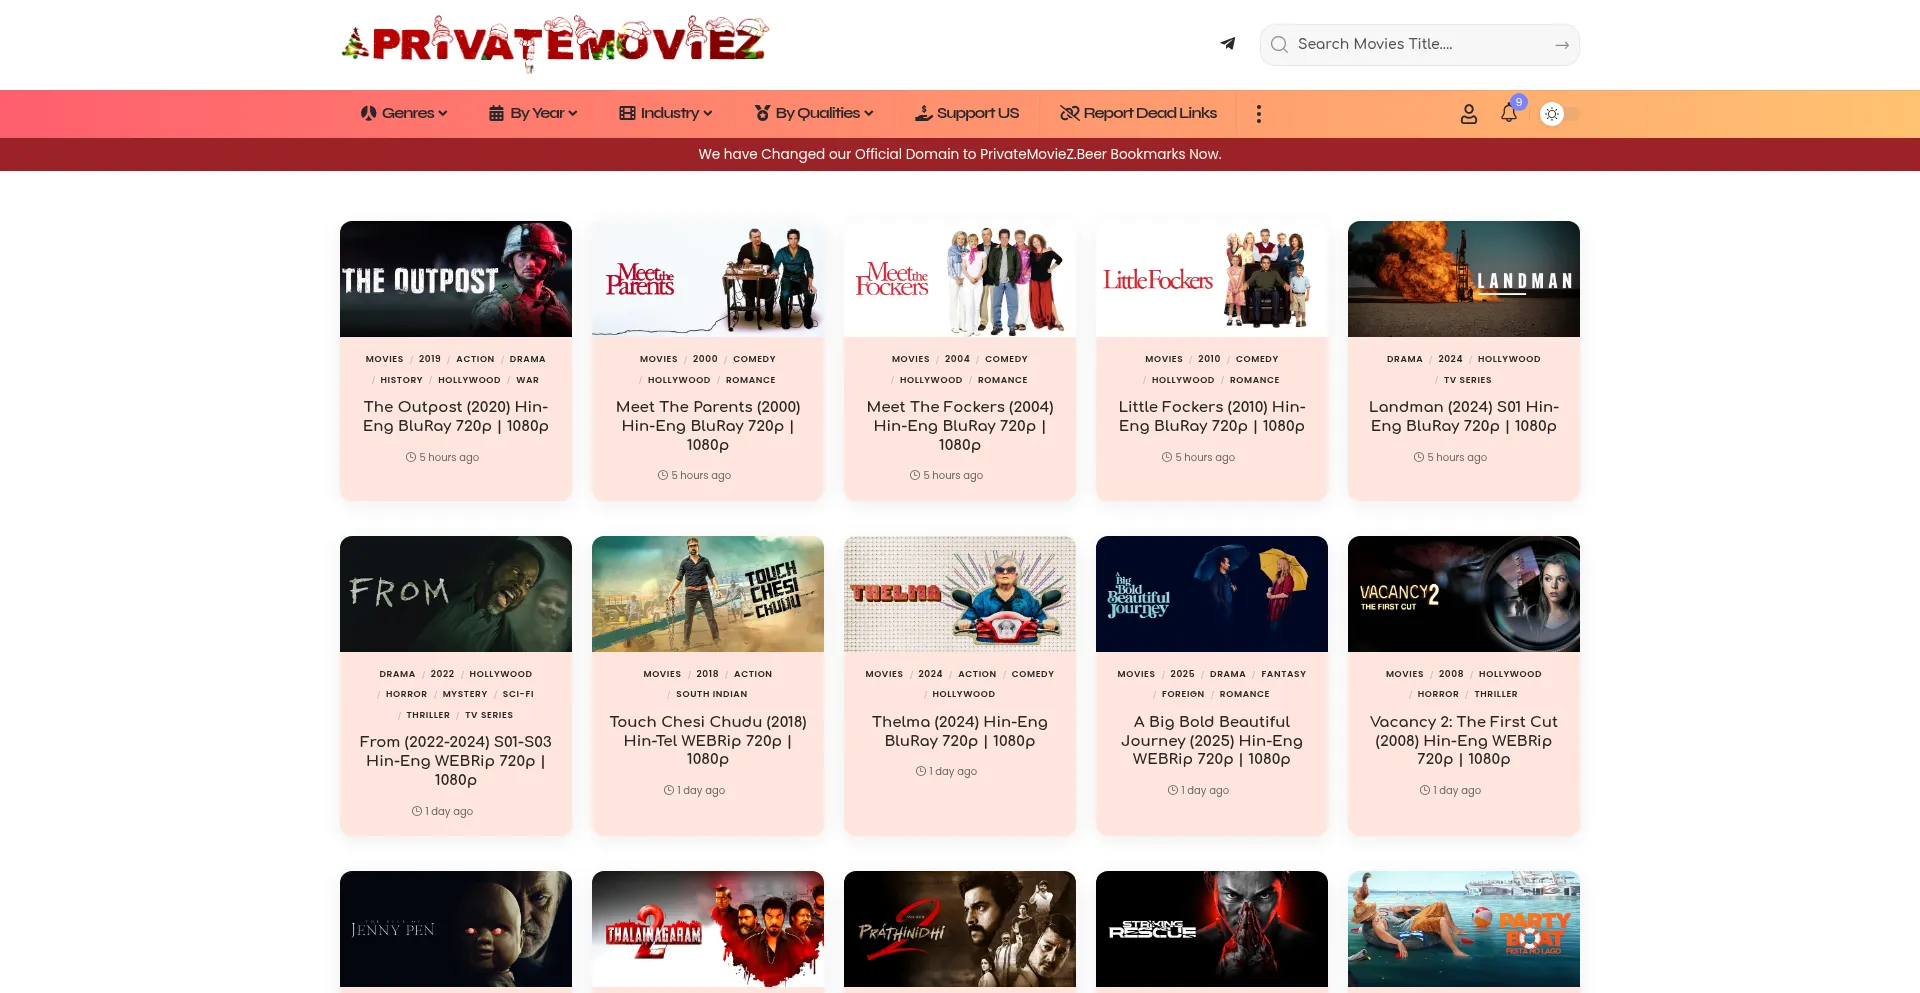Open the By Qualities menu
Image resolution: width=1920 pixels, height=993 pixels.
tap(814, 113)
